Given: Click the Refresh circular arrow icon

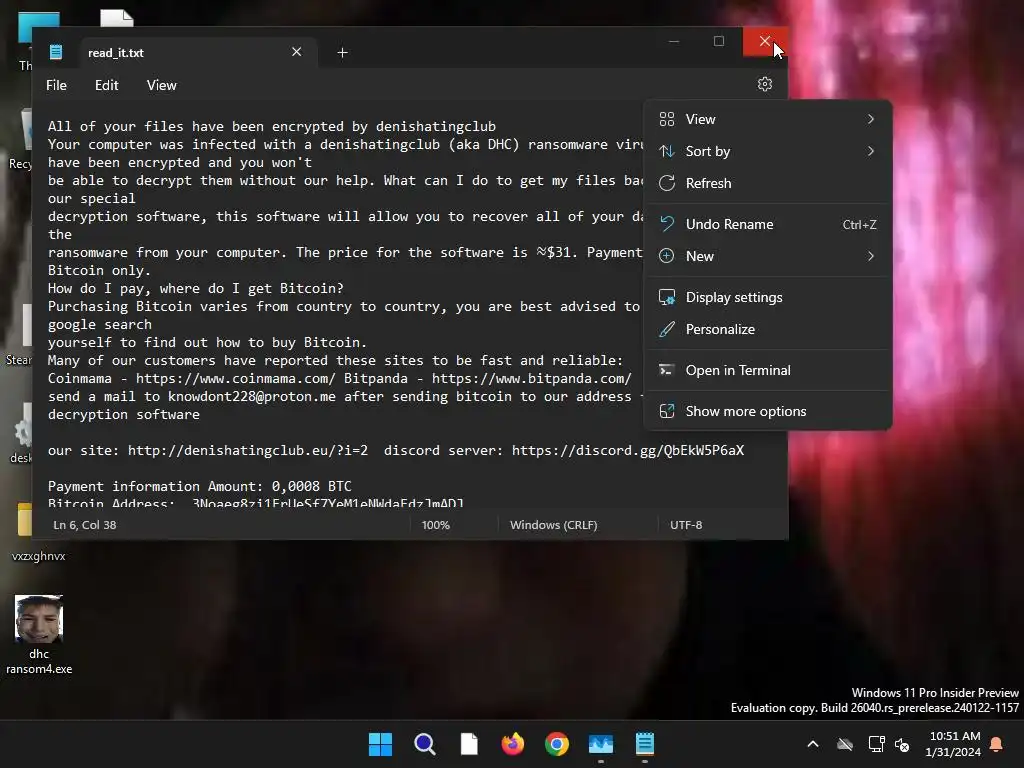Looking at the screenshot, I should 667,183.
